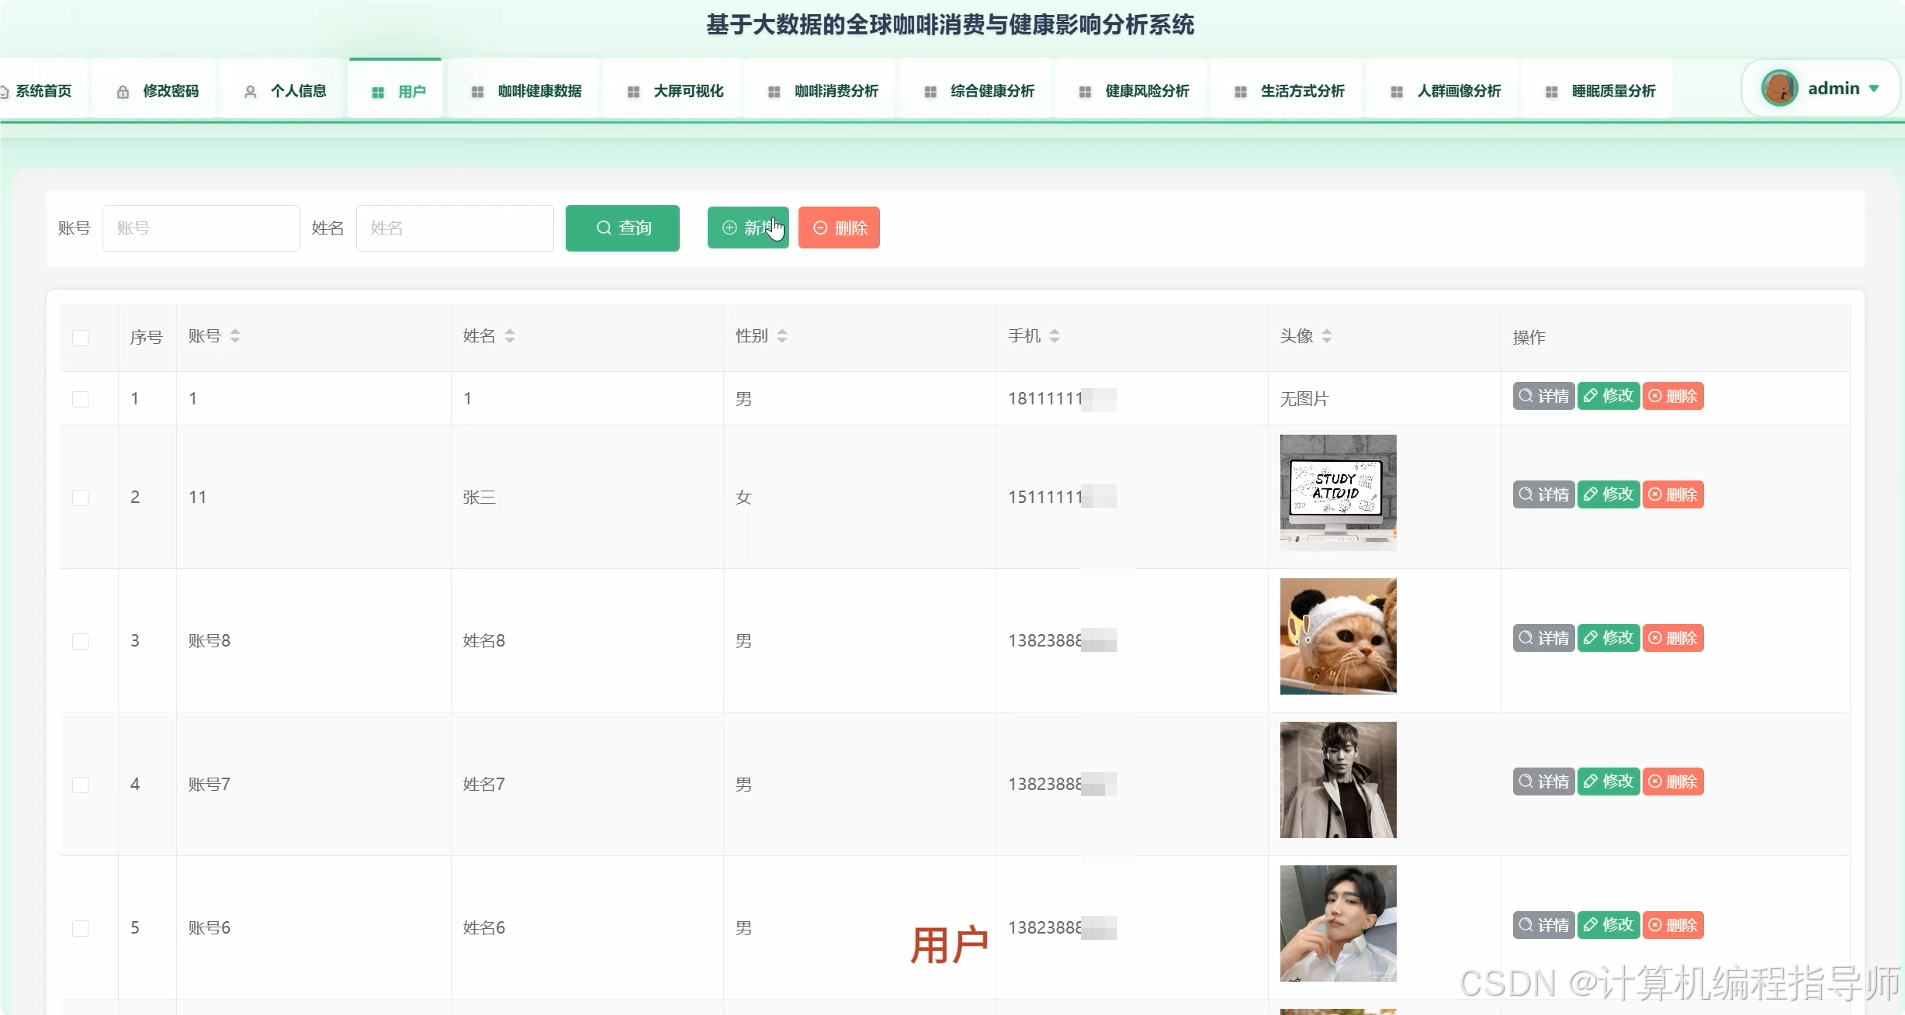Viewport: 1905px width, 1015px height.
Task: Check the select-all checkbox in table header
Action: pos(81,338)
